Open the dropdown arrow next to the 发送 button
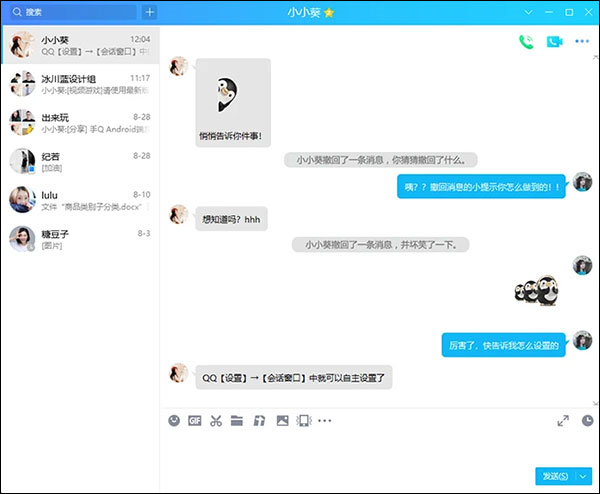 584,476
